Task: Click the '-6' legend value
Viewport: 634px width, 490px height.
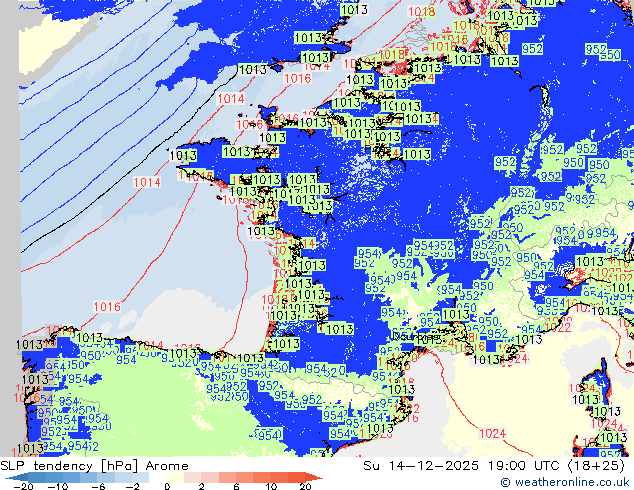Action: coord(98,486)
